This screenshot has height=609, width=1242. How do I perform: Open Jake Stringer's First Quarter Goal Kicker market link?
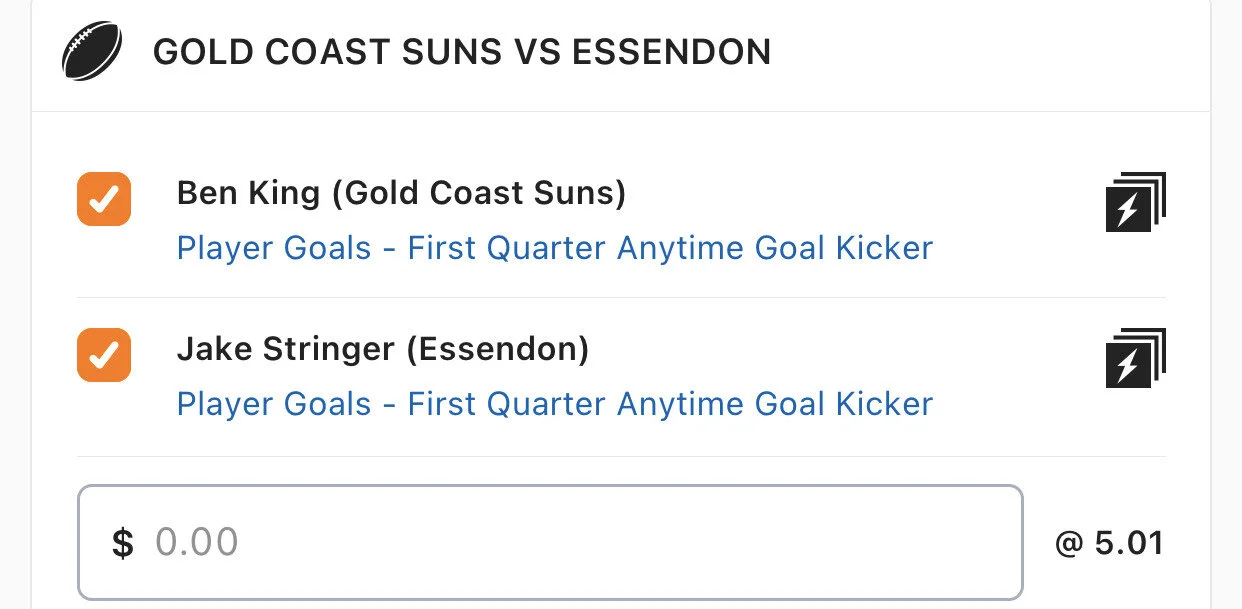click(554, 404)
